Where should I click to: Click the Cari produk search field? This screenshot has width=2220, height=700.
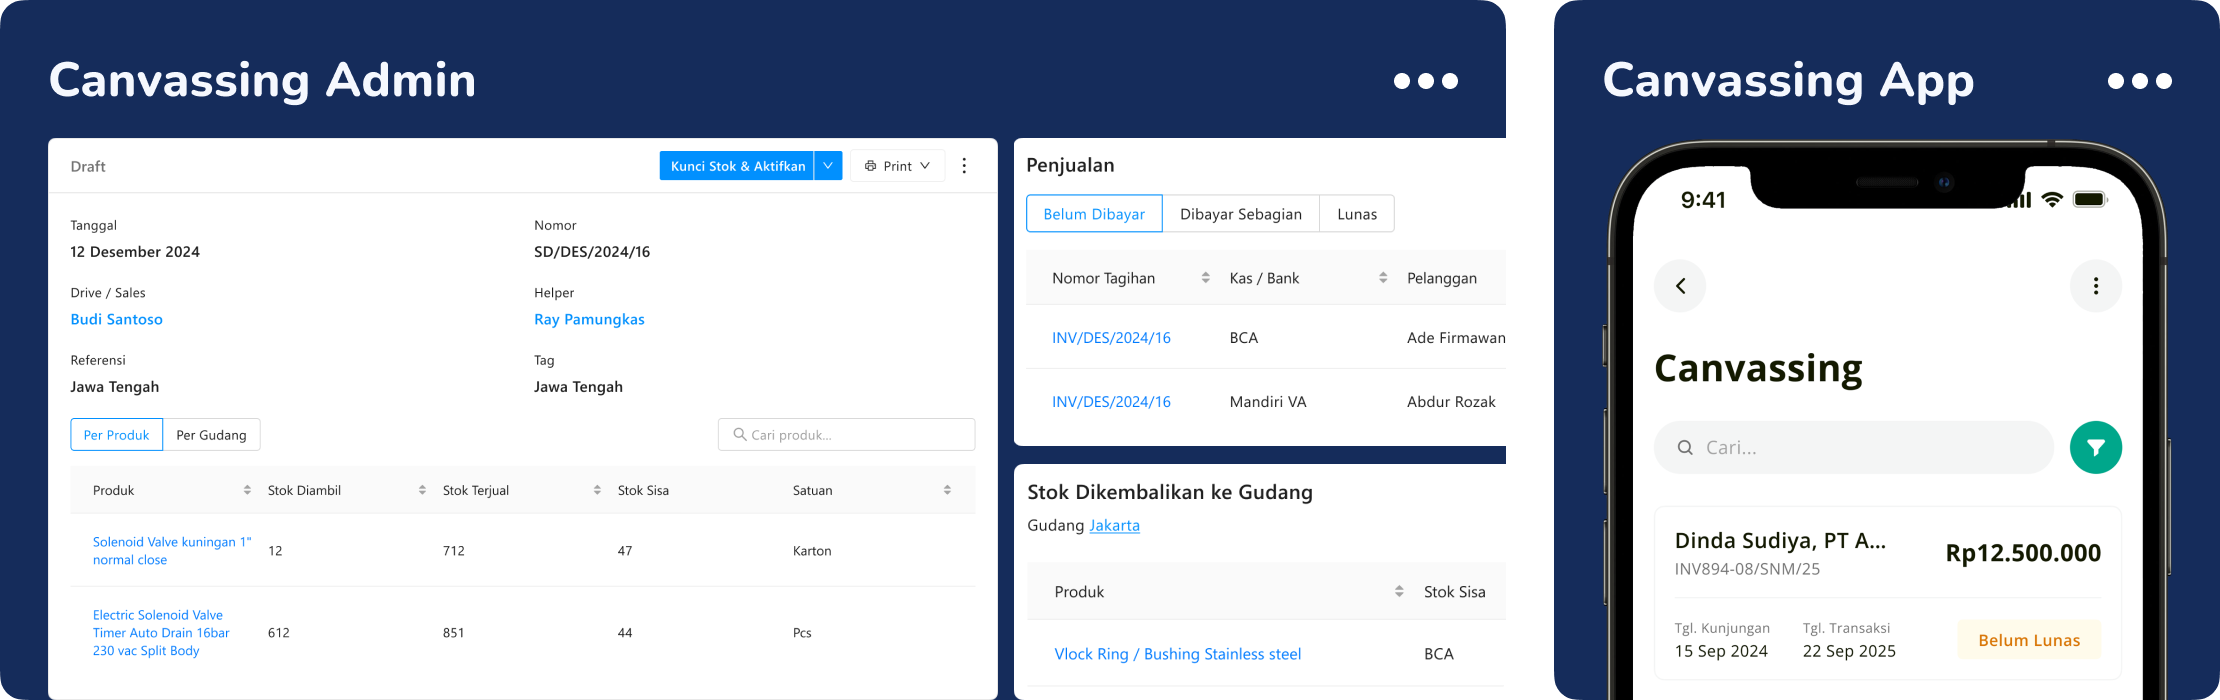coord(846,435)
